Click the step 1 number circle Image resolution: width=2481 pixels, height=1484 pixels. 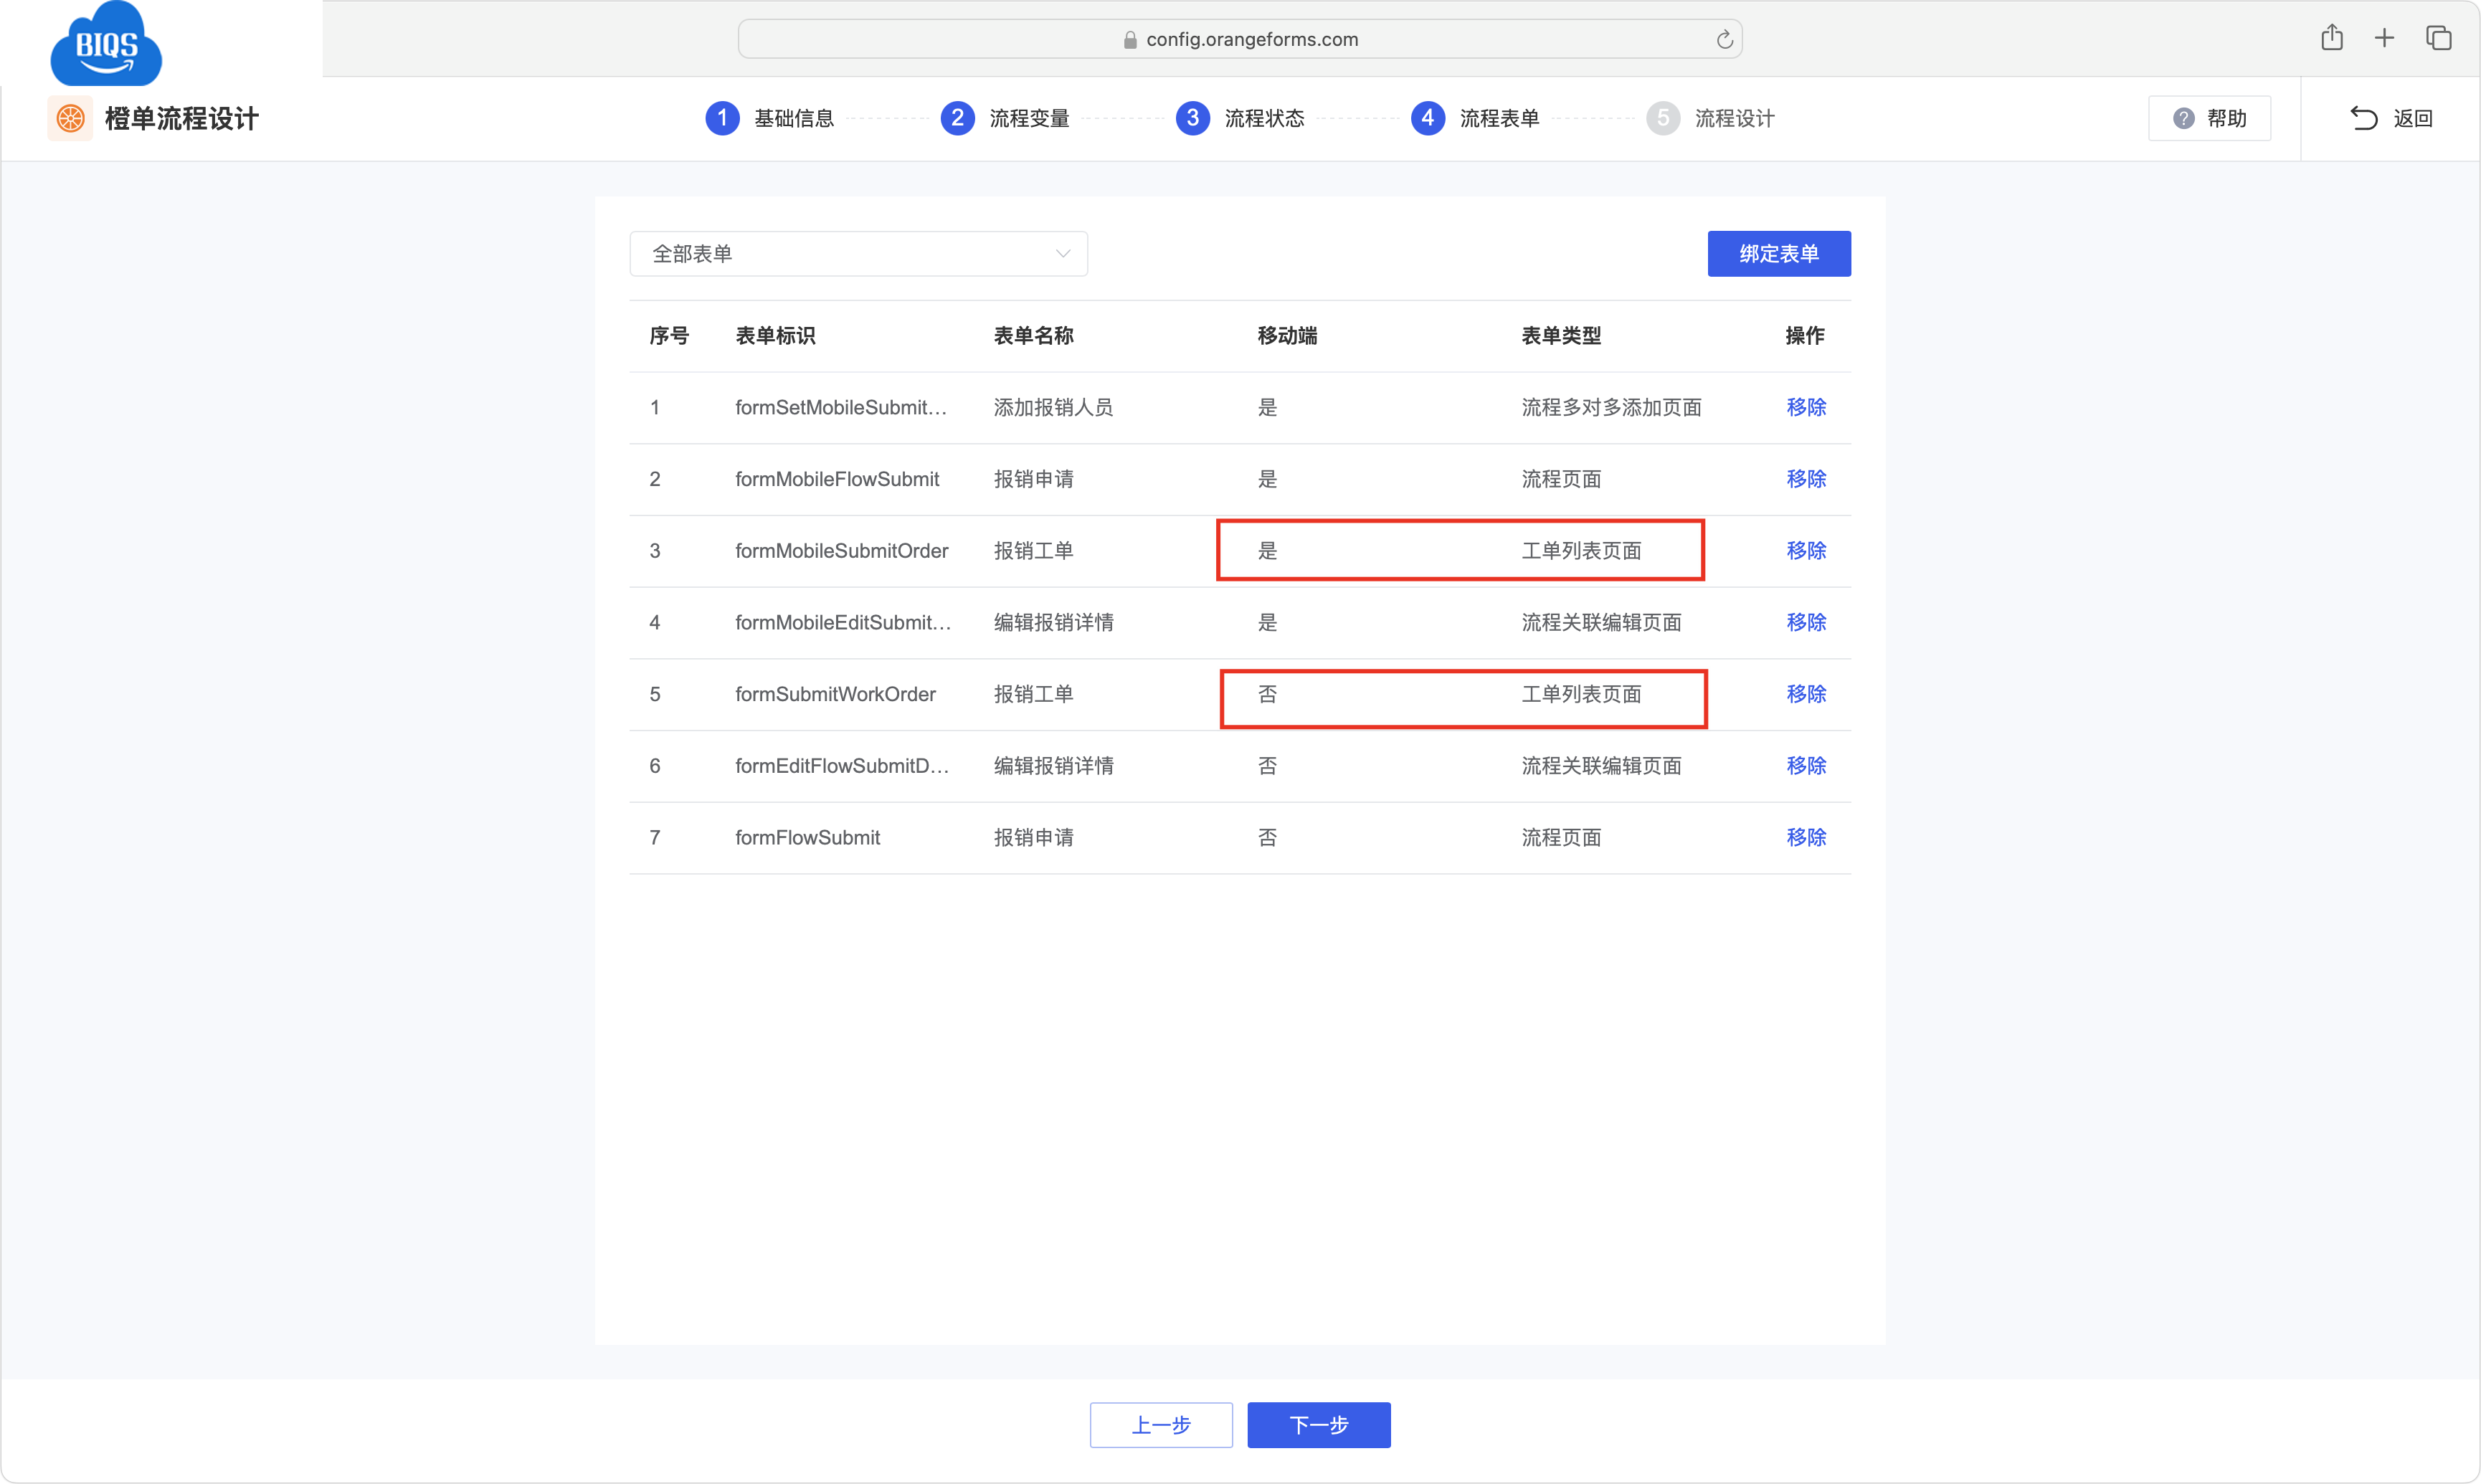[x=722, y=118]
